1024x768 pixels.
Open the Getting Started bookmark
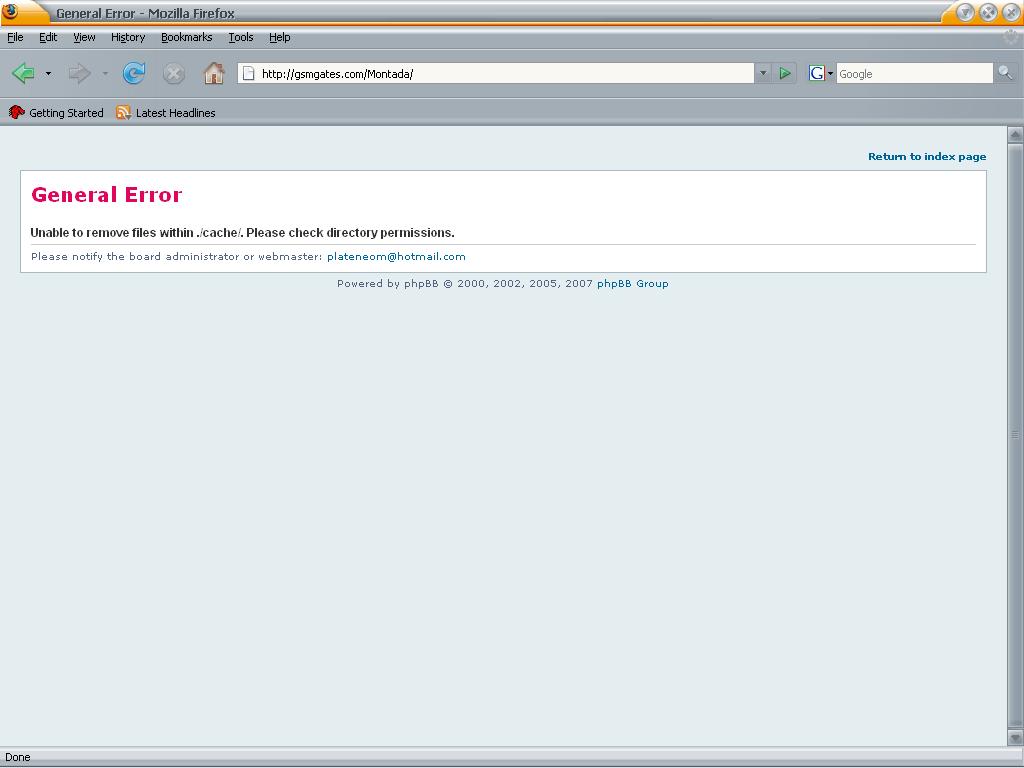coord(57,113)
